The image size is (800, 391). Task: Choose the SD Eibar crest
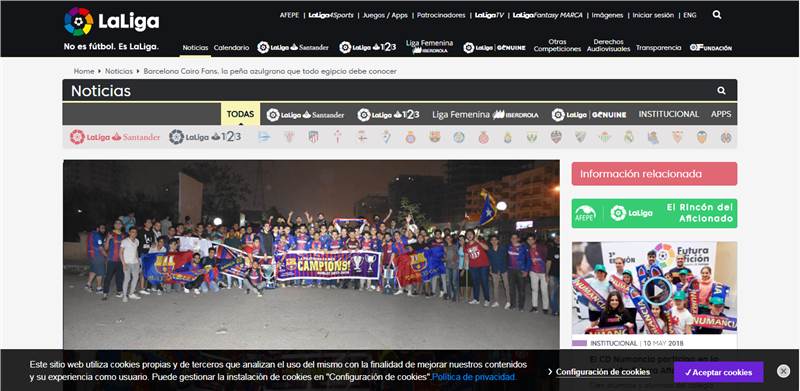click(x=386, y=137)
